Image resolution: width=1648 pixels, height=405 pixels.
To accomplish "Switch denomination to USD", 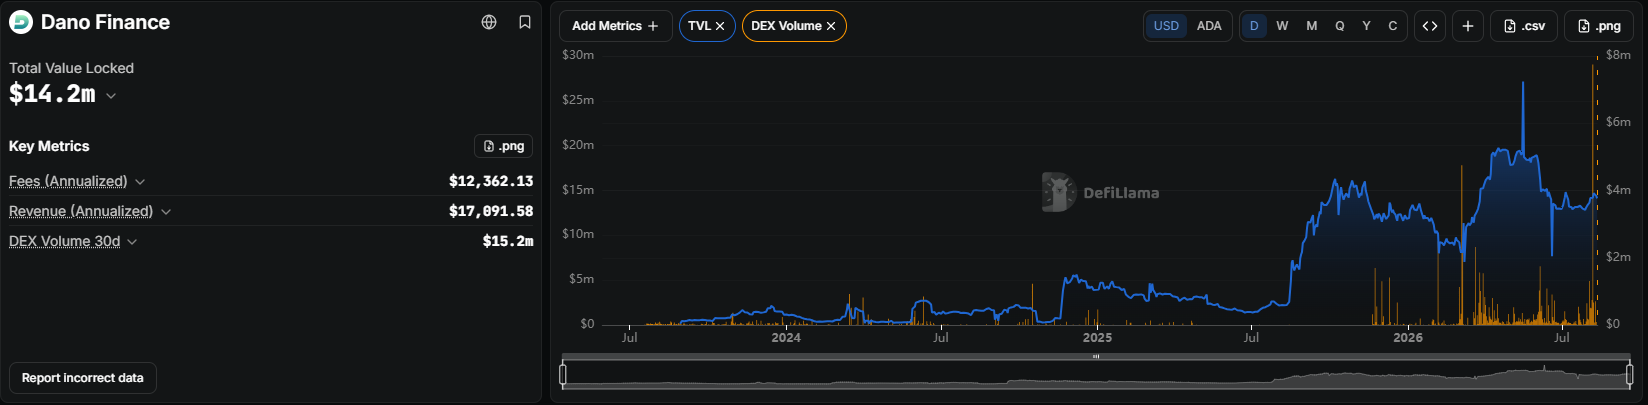I will 1166,26.
